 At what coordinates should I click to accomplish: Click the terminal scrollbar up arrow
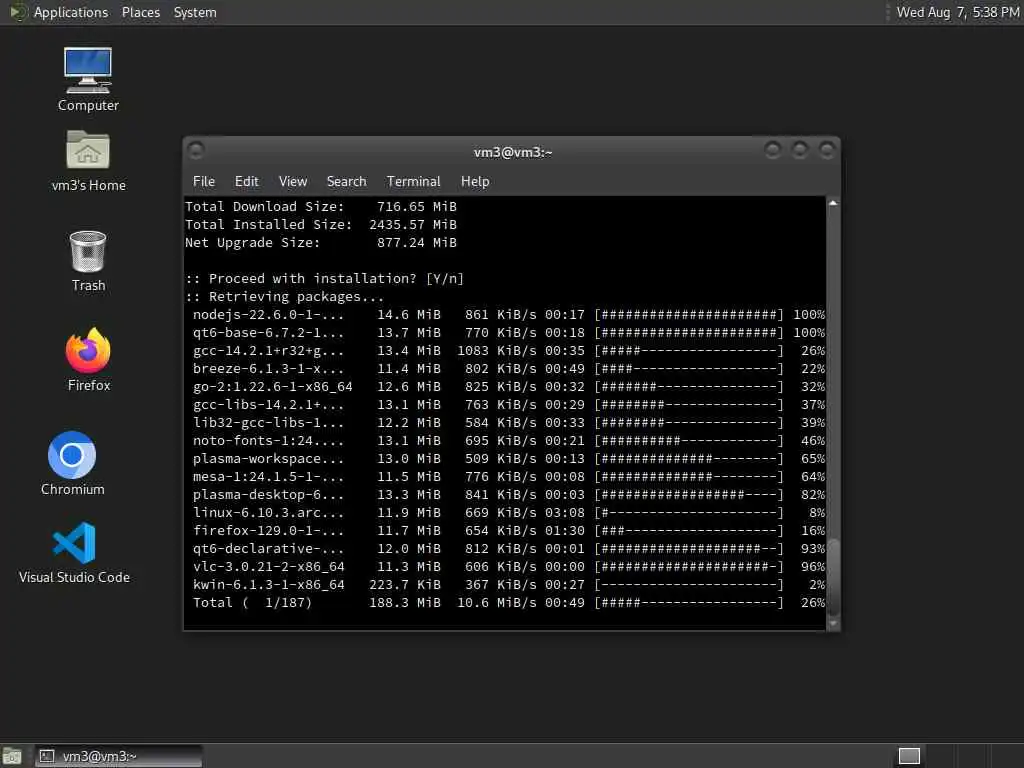833,204
